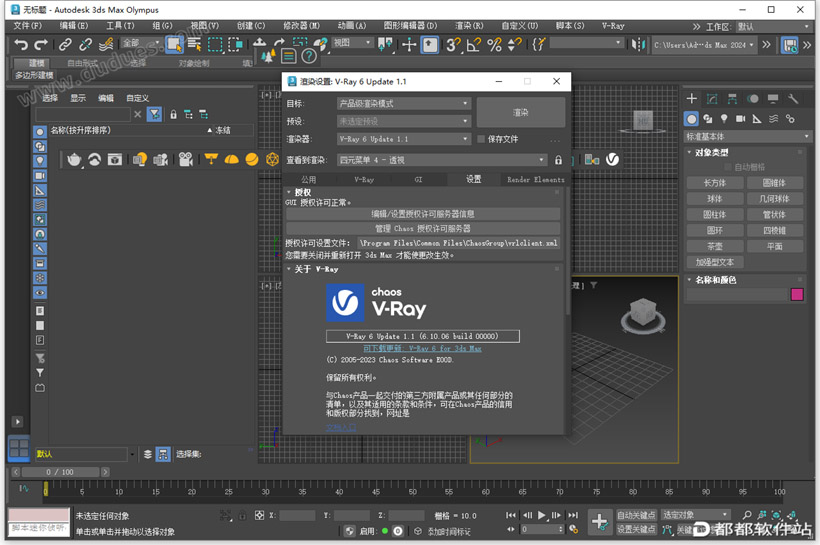This screenshot has width=820, height=545.
Task: Toggle display of lights in explorer sidebar
Action: coord(40,161)
